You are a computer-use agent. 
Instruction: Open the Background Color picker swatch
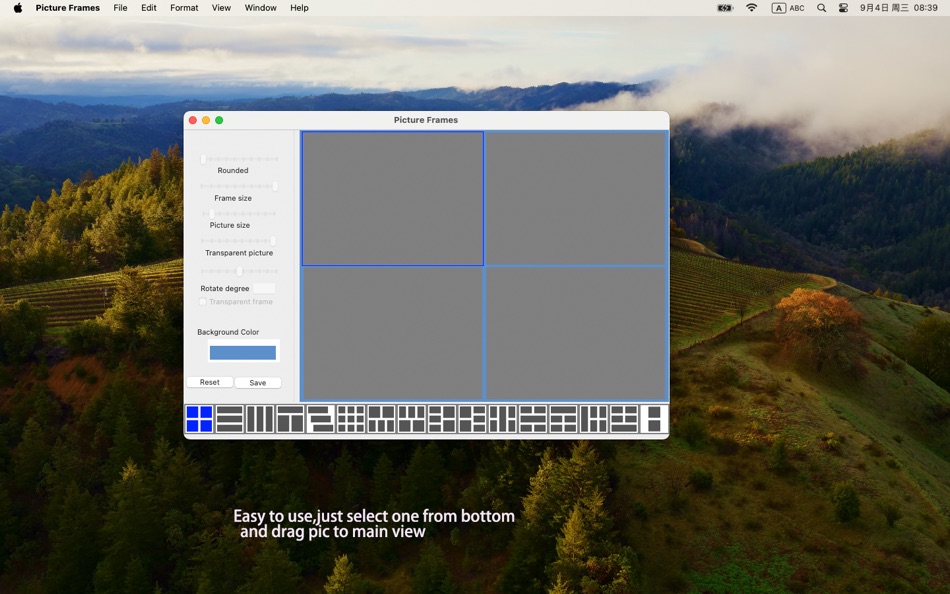243,352
